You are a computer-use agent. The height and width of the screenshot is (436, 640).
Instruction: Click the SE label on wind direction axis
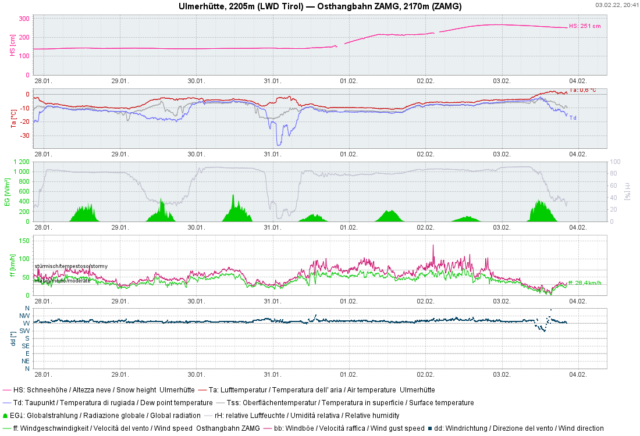click(25, 346)
